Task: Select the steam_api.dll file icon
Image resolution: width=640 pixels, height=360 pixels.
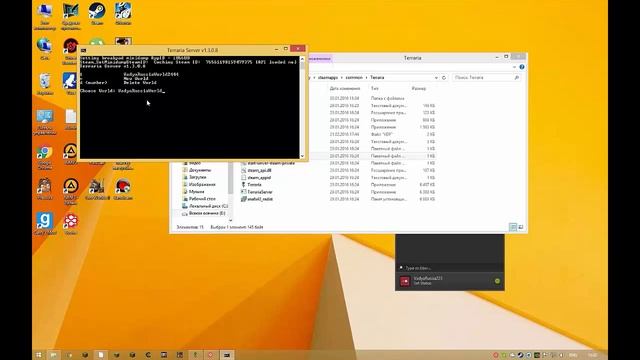Action: point(243,170)
